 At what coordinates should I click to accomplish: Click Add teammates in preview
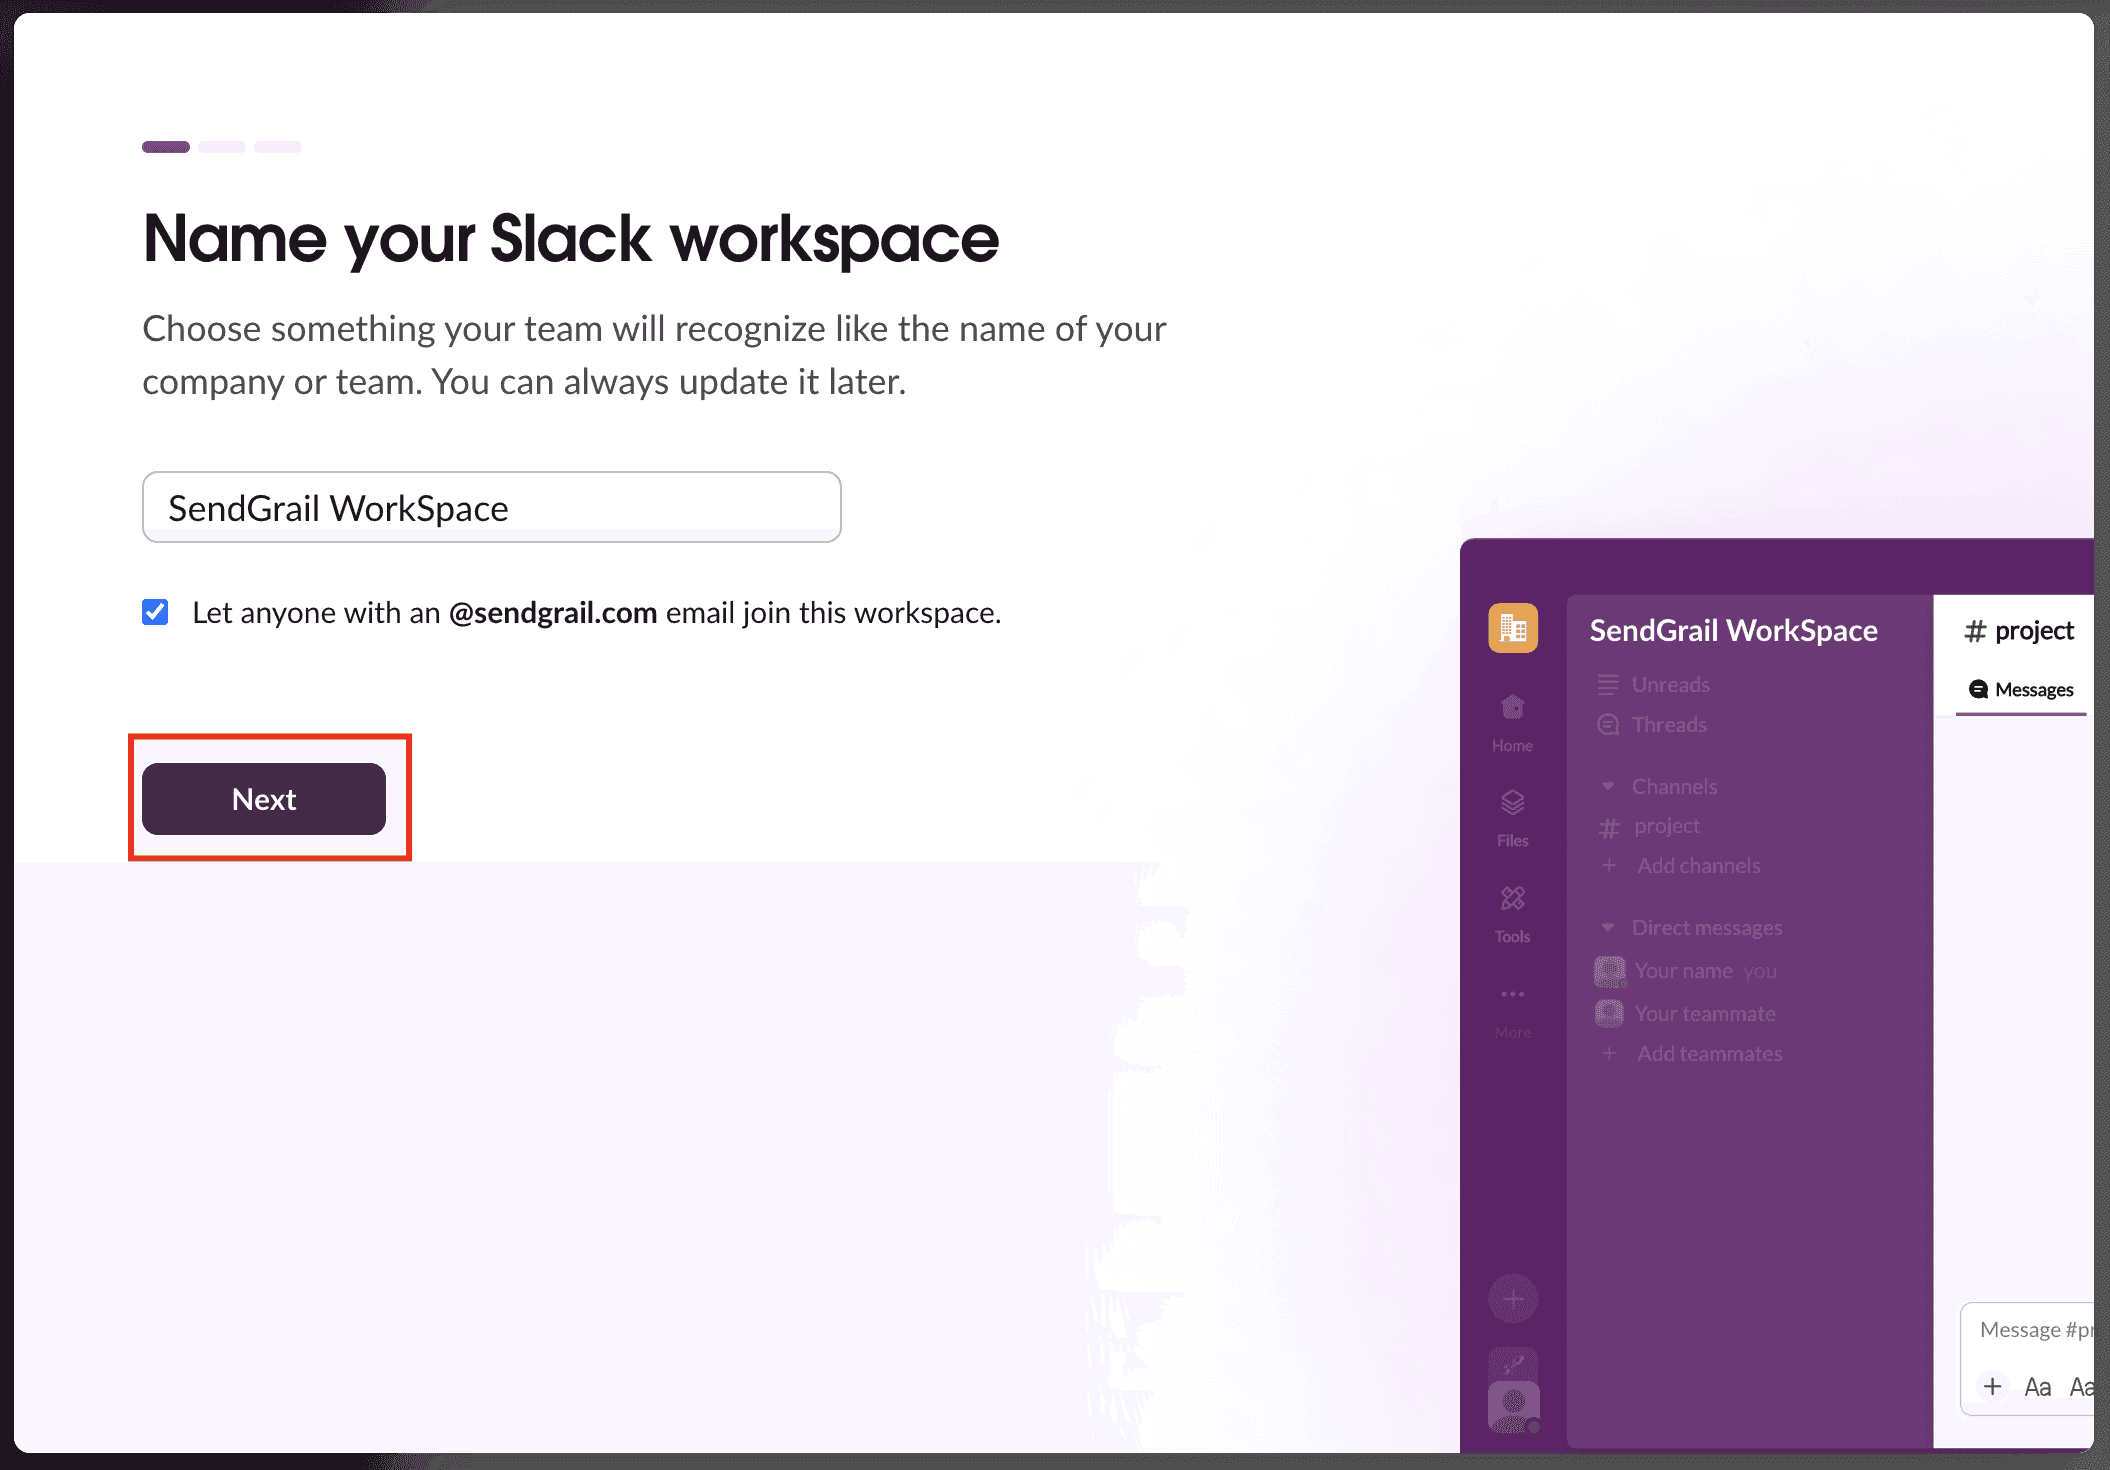click(1709, 1054)
